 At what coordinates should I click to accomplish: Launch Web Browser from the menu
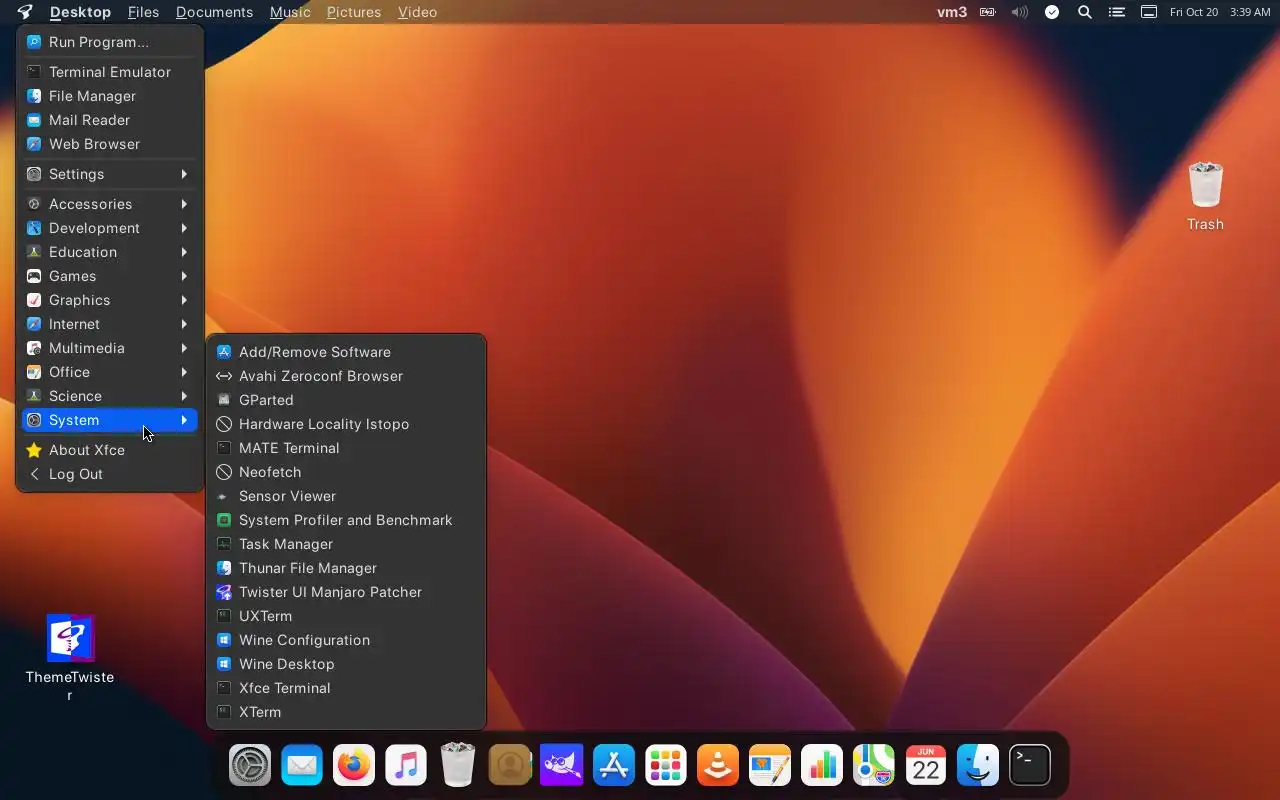pyautogui.click(x=110, y=144)
